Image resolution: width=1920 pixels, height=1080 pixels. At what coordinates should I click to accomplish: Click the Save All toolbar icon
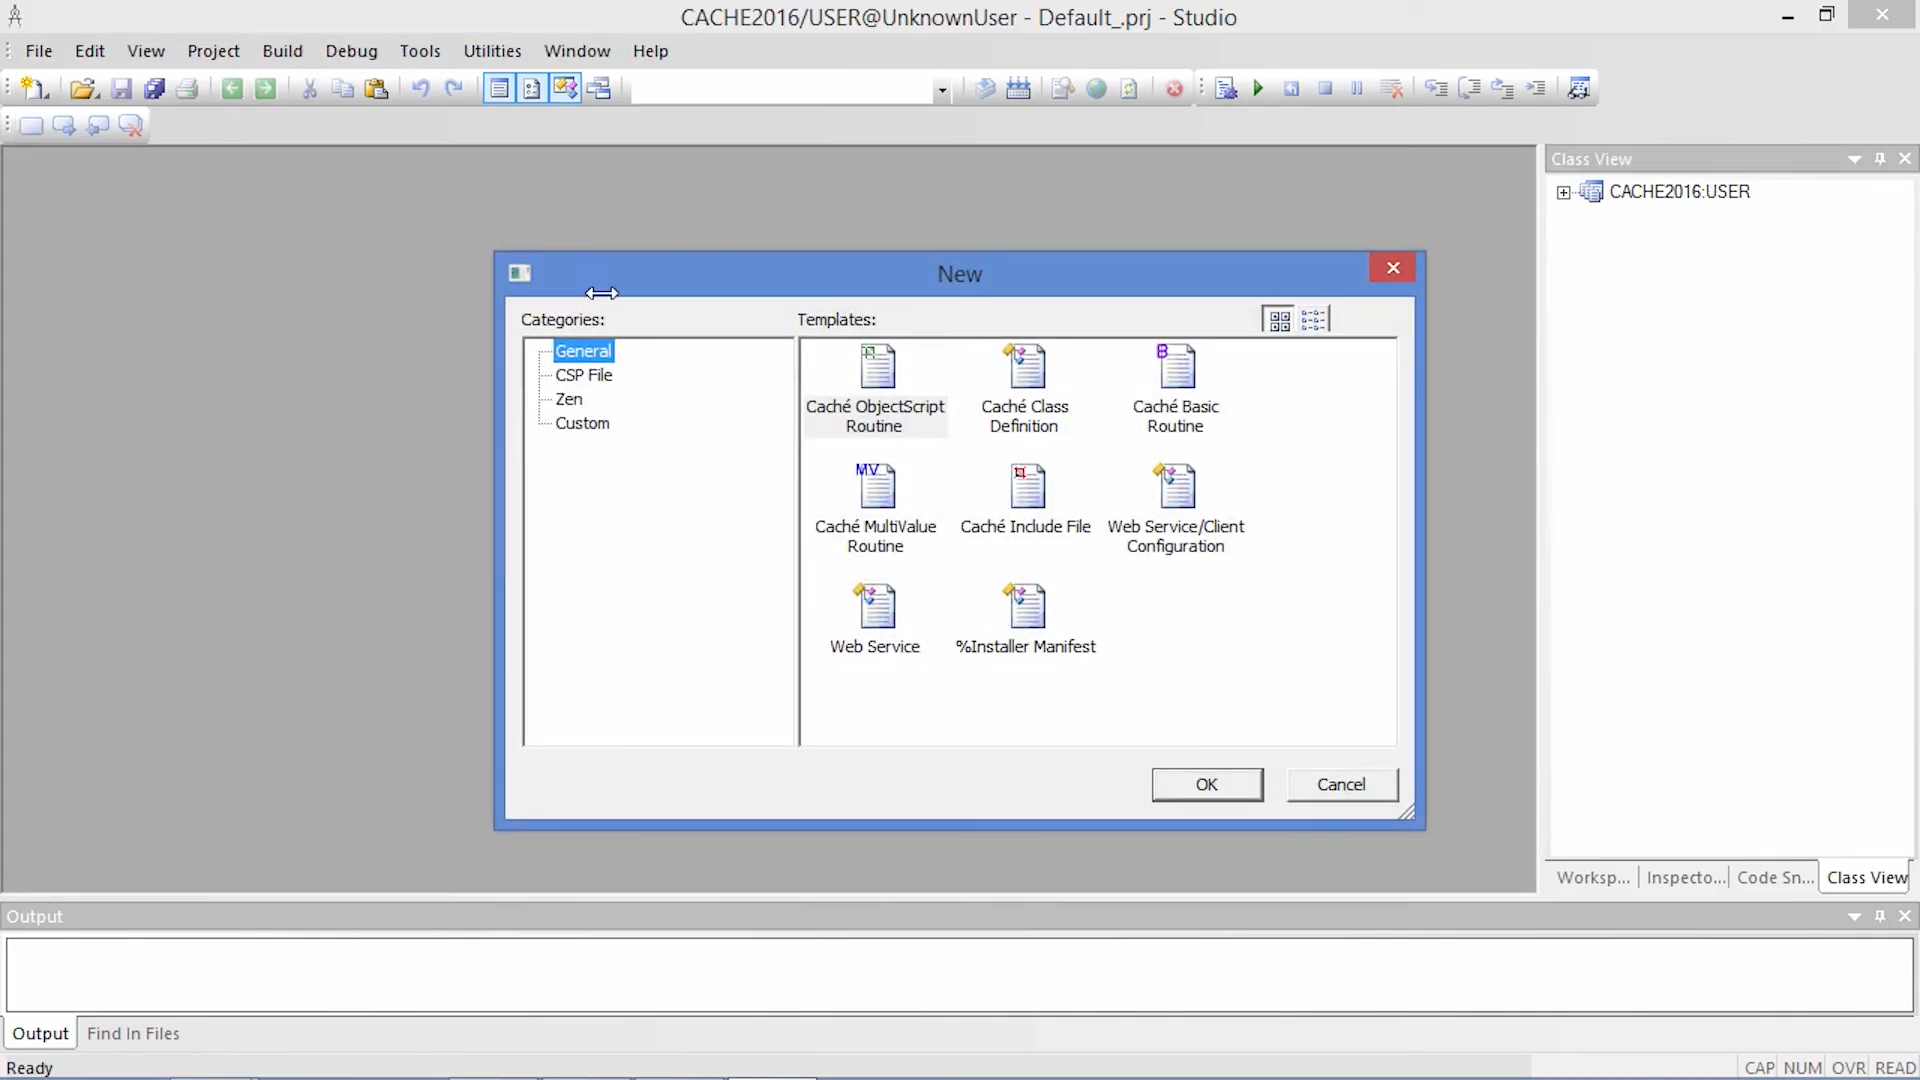pyautogui.click(x=155, y=88)
